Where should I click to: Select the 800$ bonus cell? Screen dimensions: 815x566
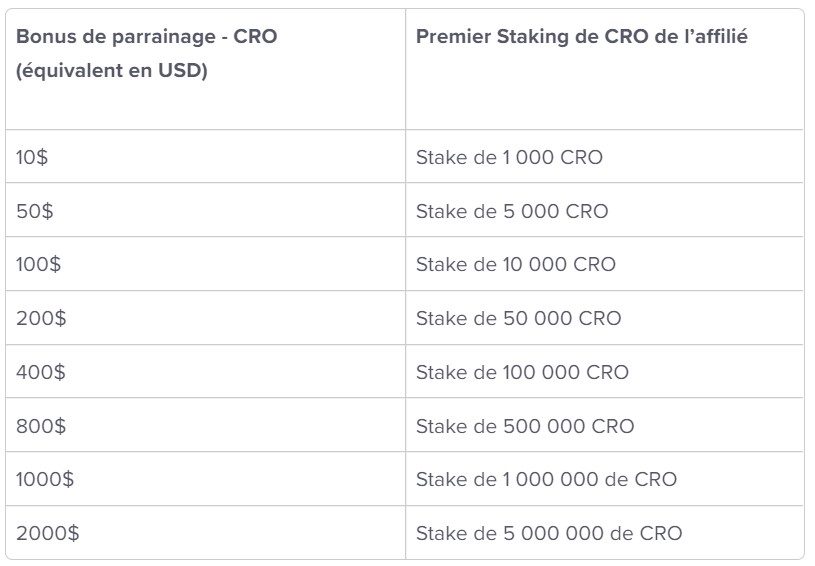coord(205,425)
